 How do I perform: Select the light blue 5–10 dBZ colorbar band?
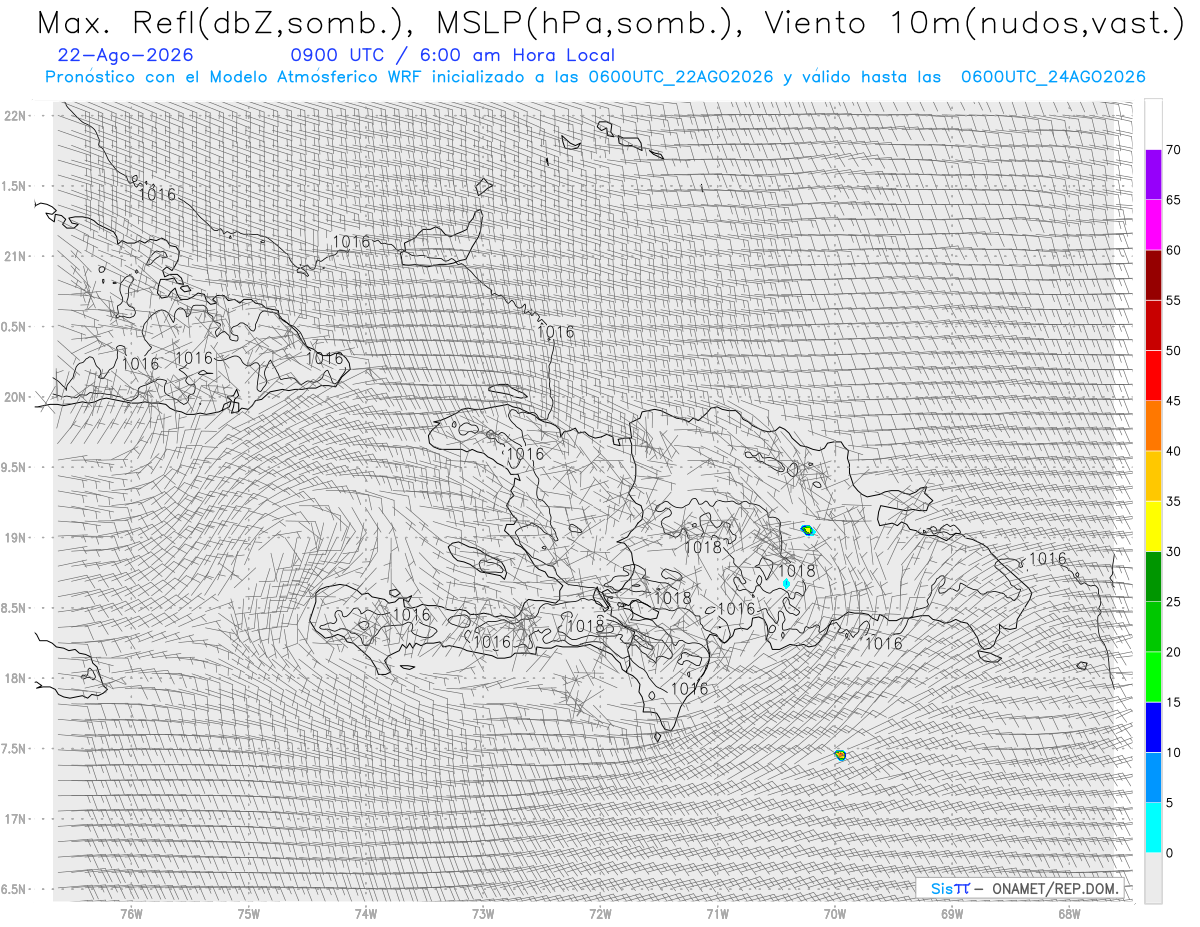coord(1153,777)
